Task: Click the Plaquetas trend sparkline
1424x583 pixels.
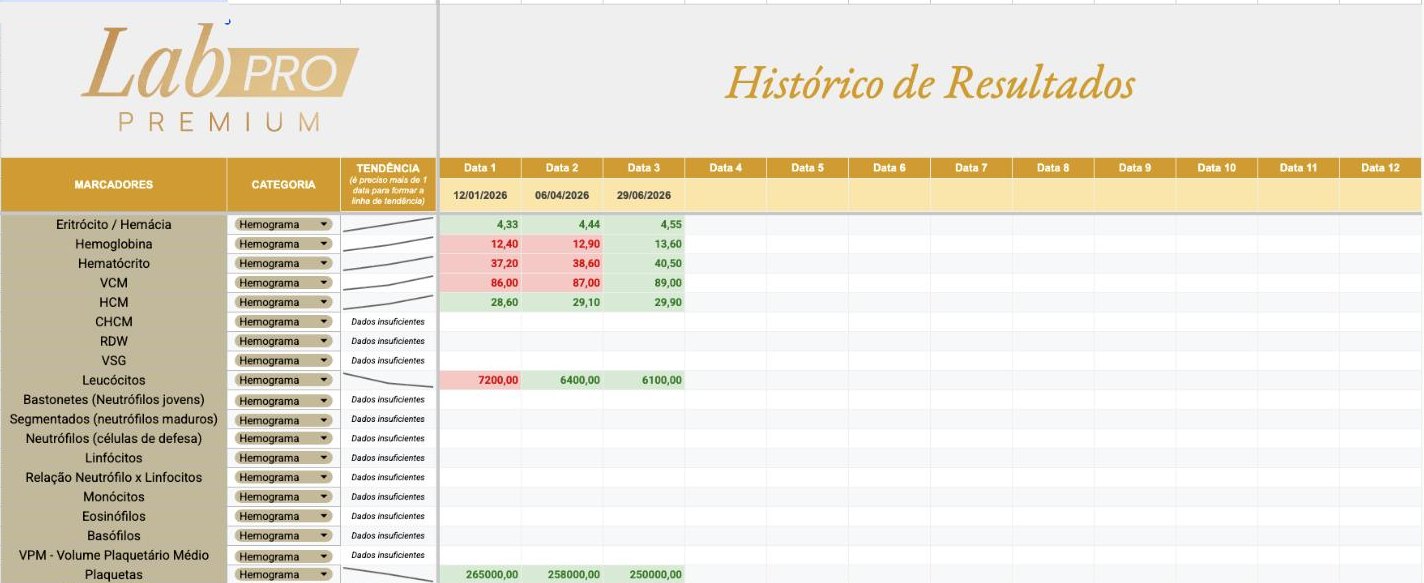Action: [x=389, y=575]
